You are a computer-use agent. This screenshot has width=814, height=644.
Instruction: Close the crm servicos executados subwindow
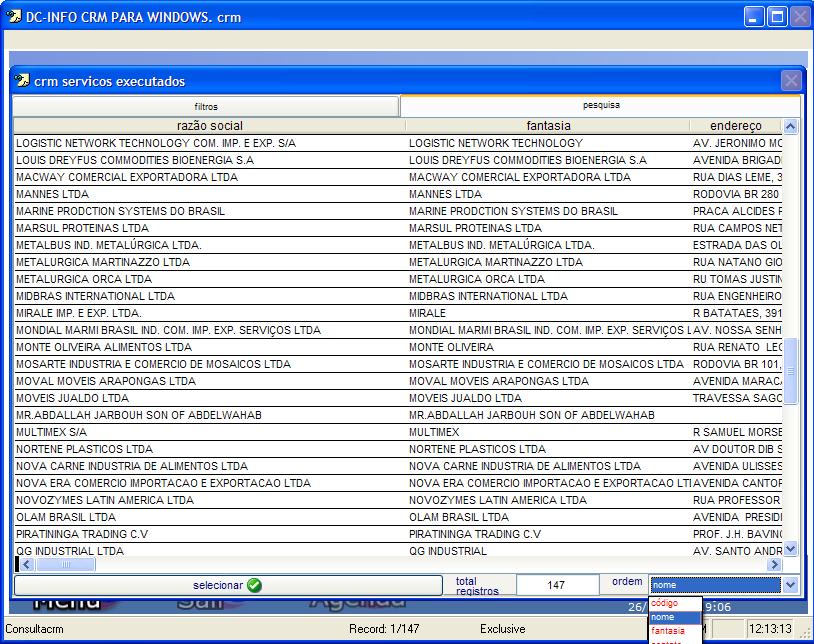(790, 81)
